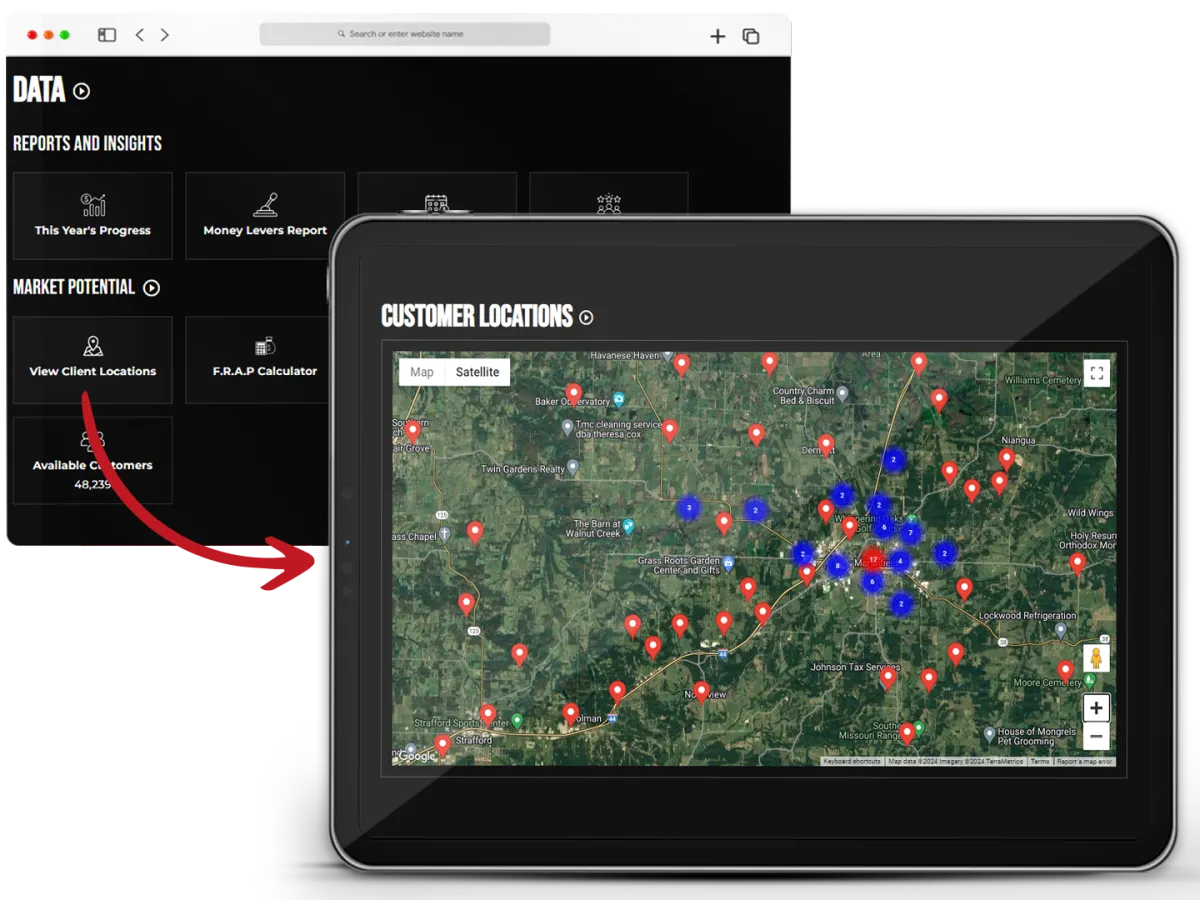Viewport: 1200px width, 900px height.
Task: Select the red pin at Niangua
Action: coord(1007,459)
